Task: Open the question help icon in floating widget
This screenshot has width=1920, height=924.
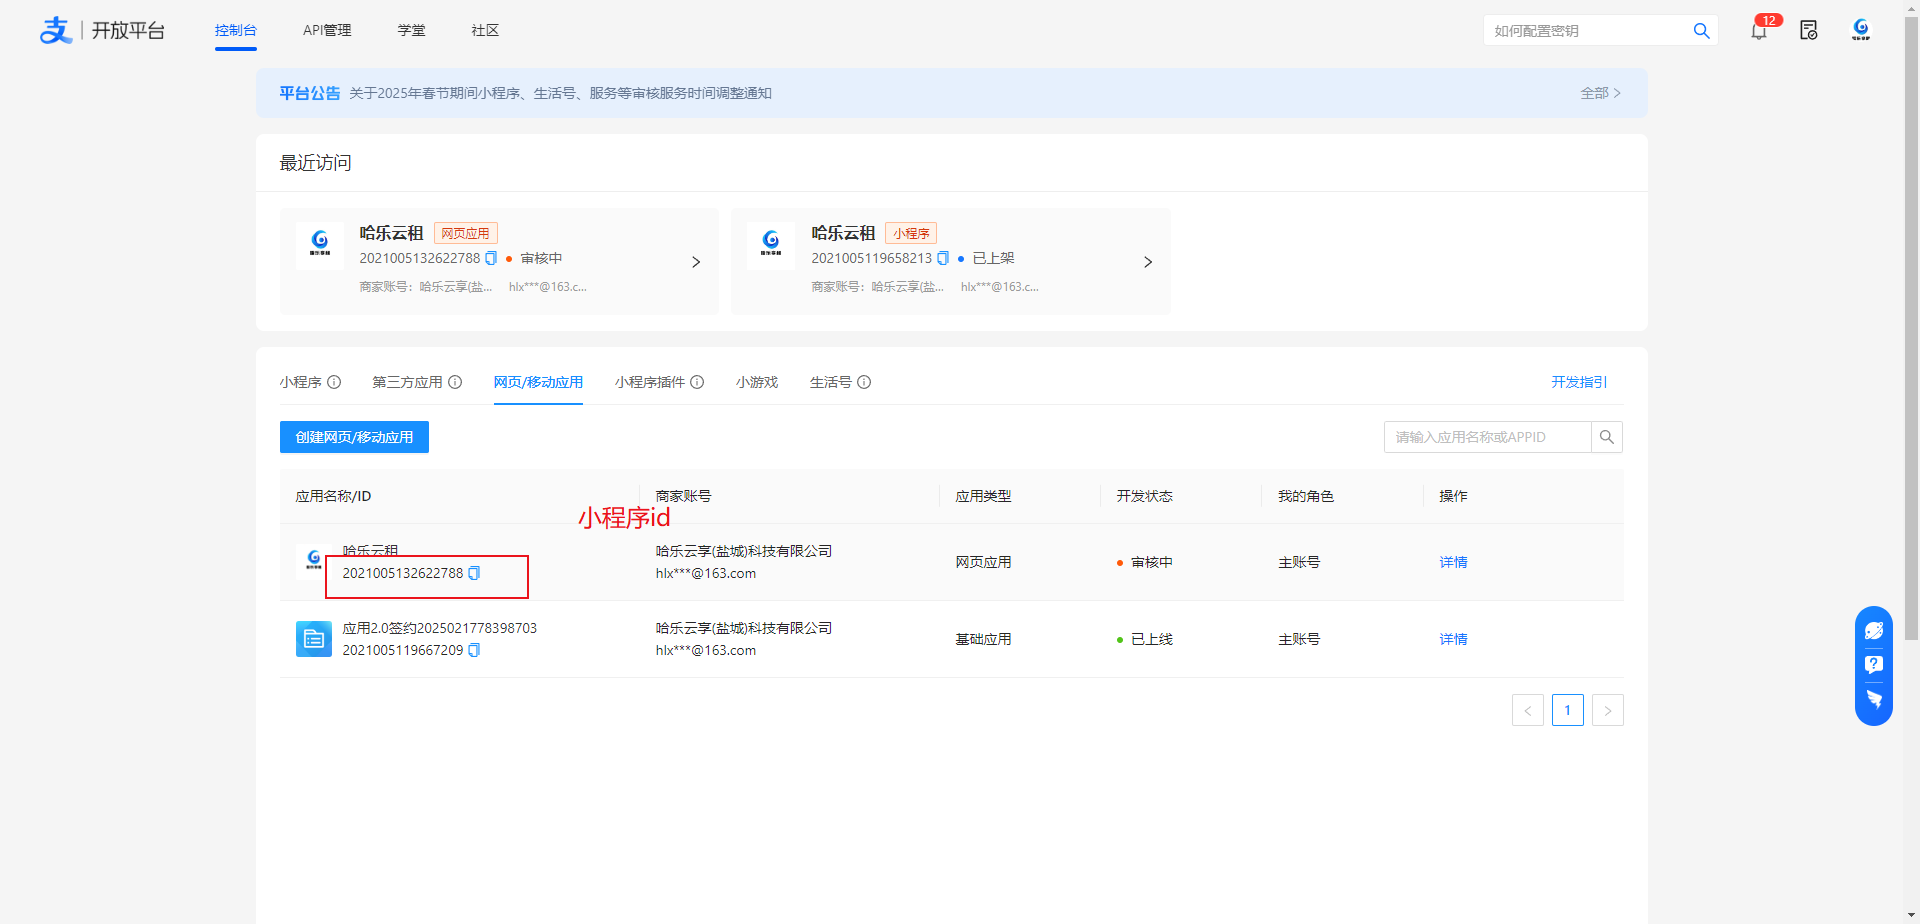Action: [1874, 664]
